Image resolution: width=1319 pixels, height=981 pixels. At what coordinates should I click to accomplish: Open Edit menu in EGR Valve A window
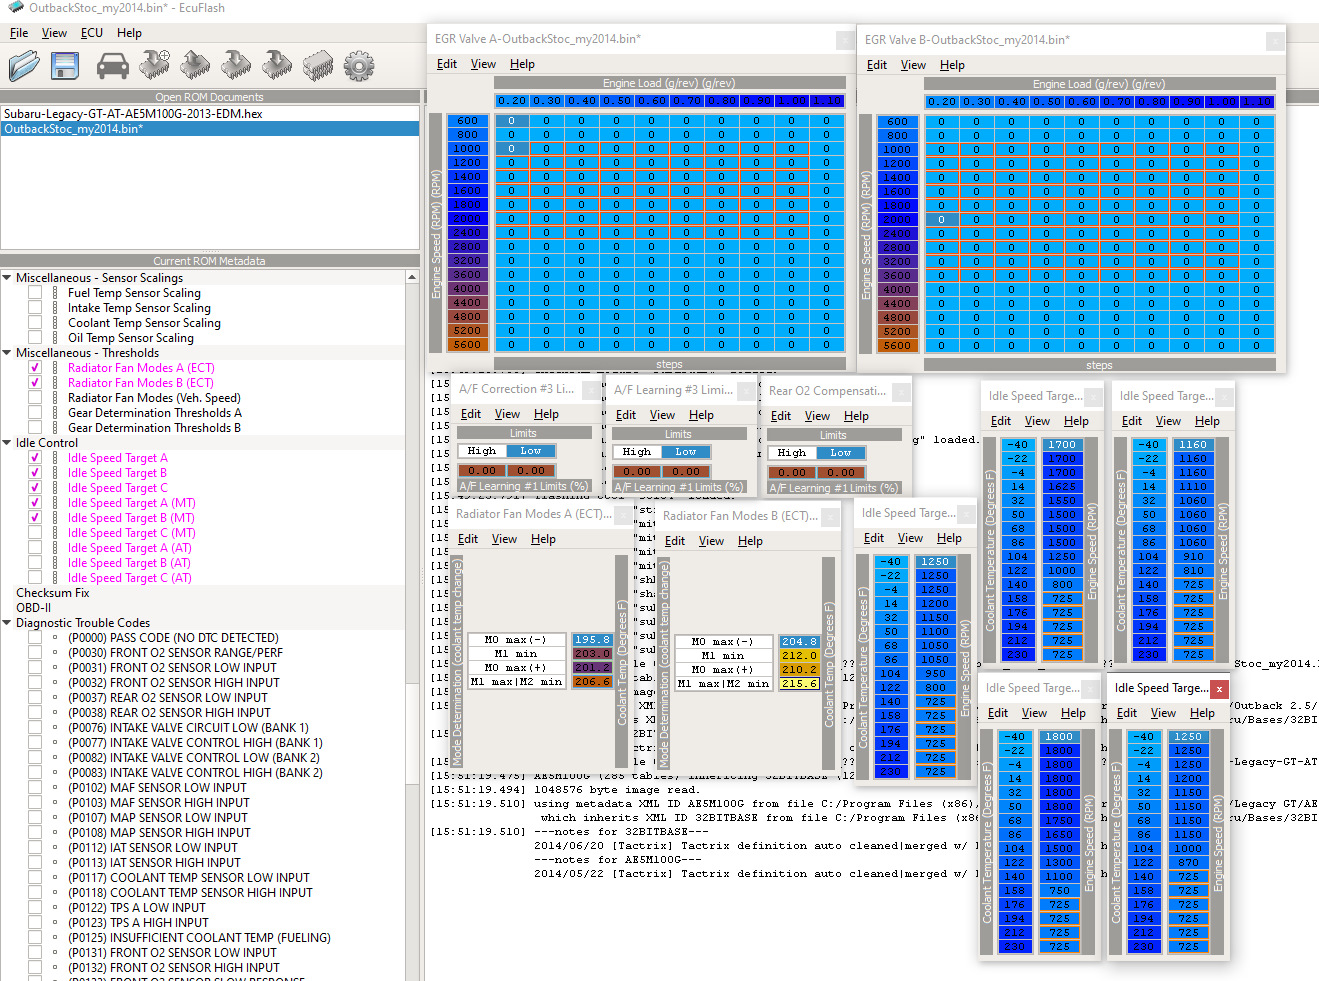coord(446,64)
